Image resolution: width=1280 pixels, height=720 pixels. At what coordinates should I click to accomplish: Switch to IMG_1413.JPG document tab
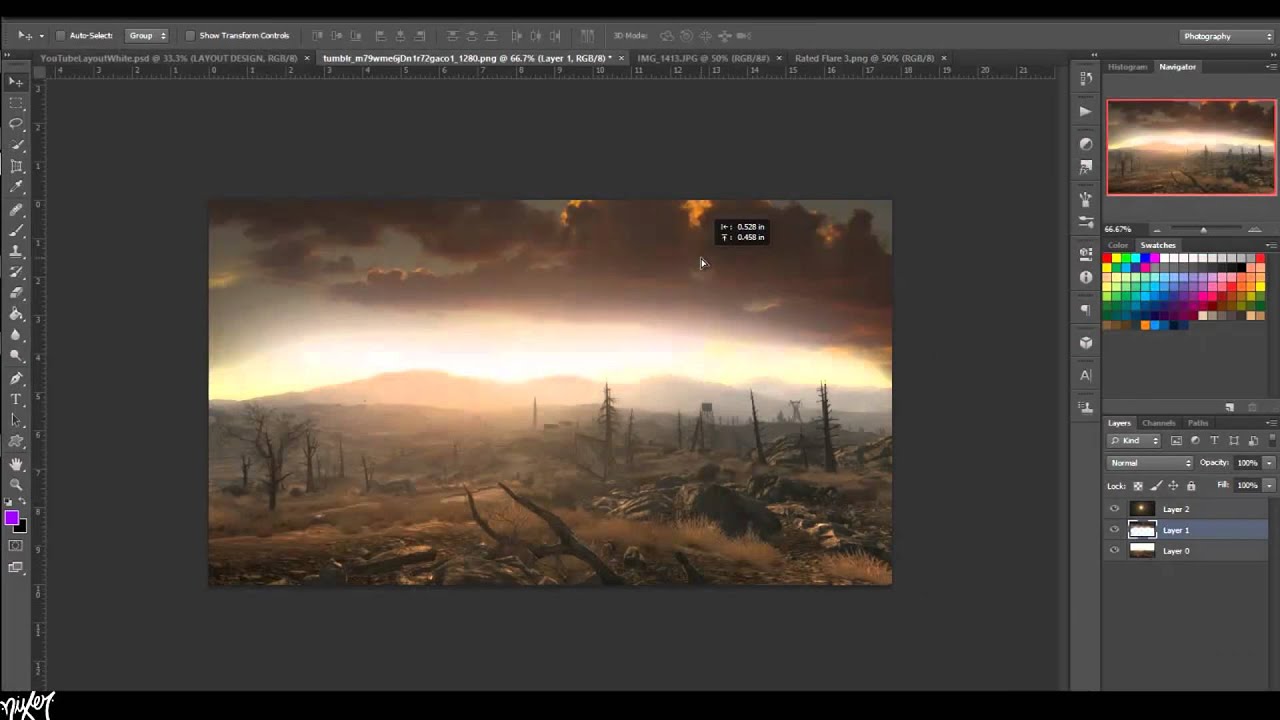pyautogui.click(x=703, y=58)
